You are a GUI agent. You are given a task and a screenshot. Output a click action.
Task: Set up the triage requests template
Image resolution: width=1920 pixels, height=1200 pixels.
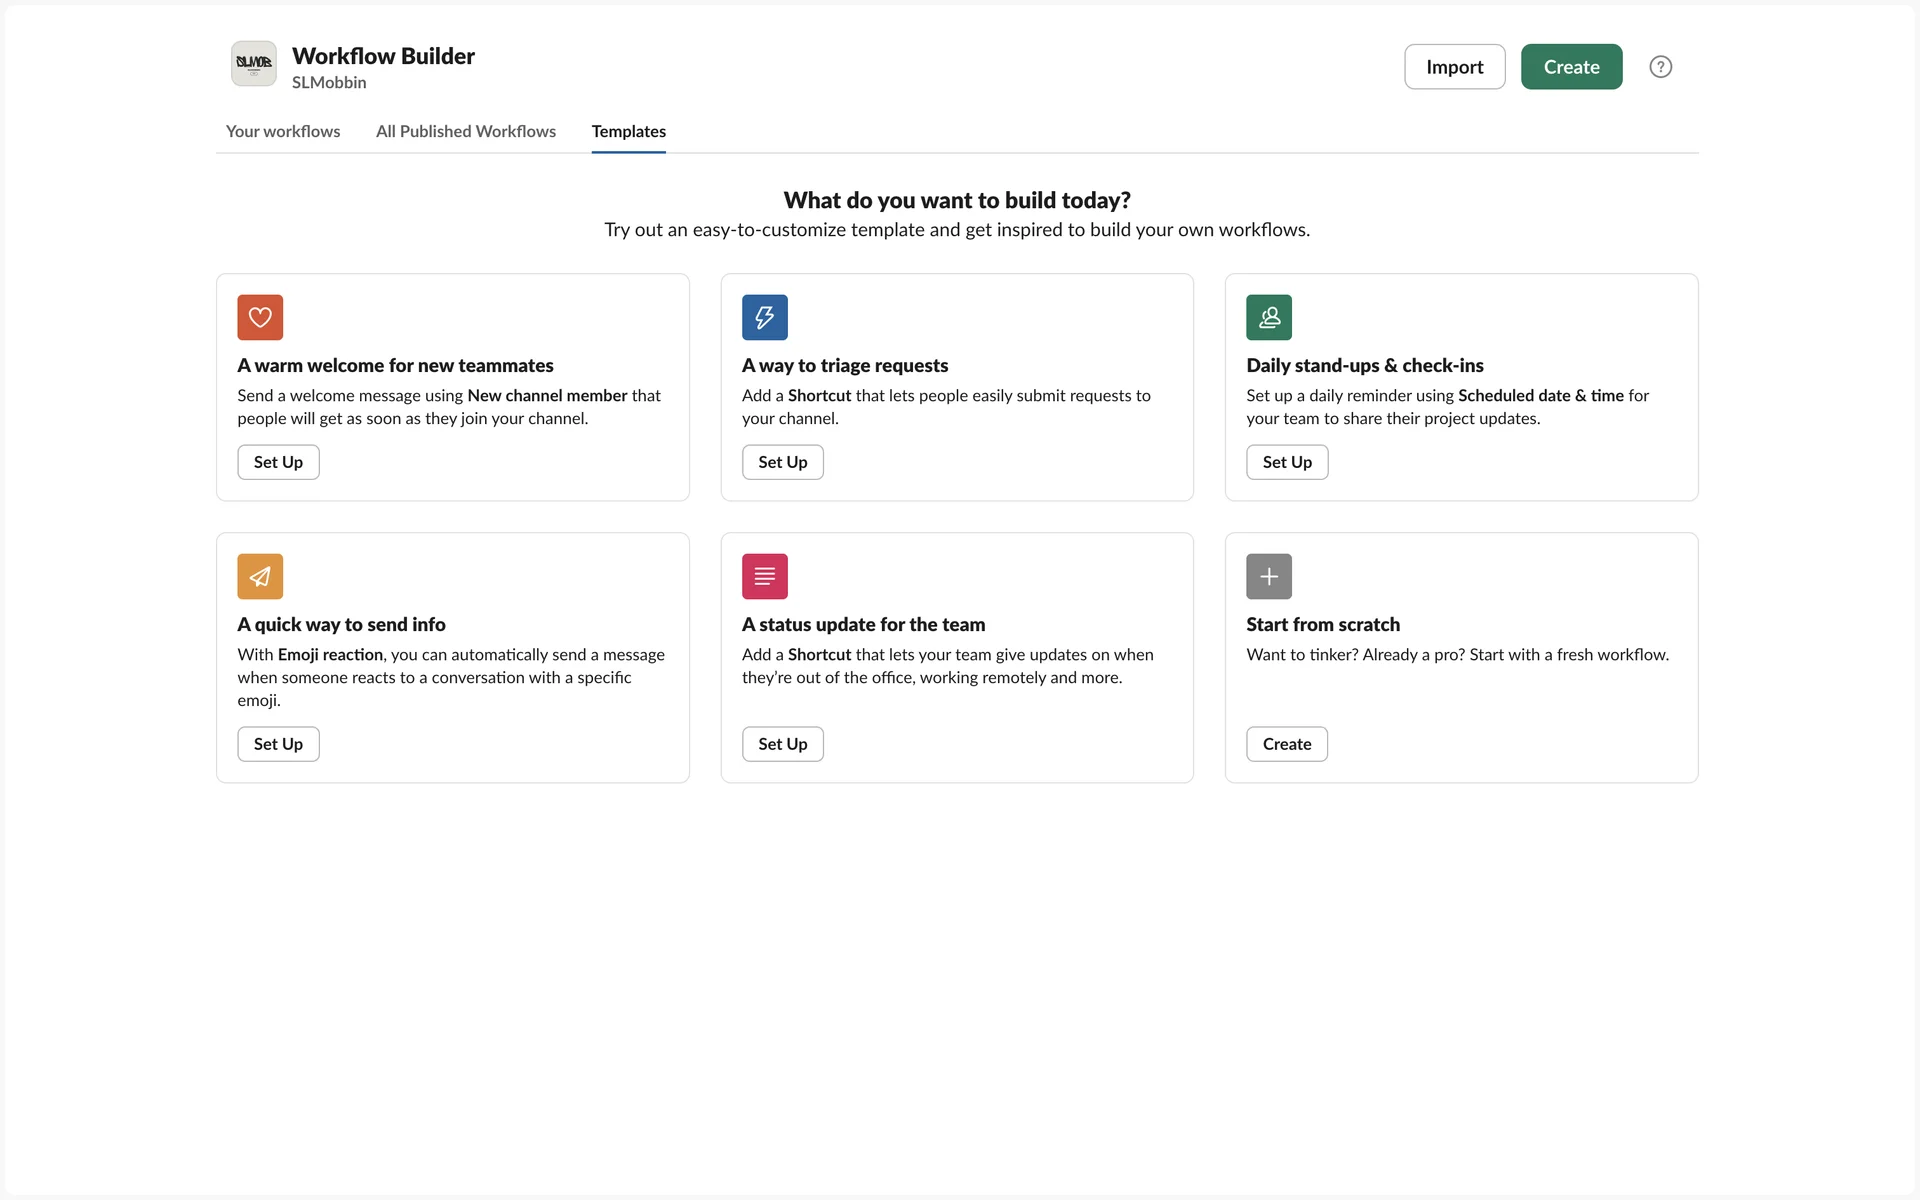782,462
